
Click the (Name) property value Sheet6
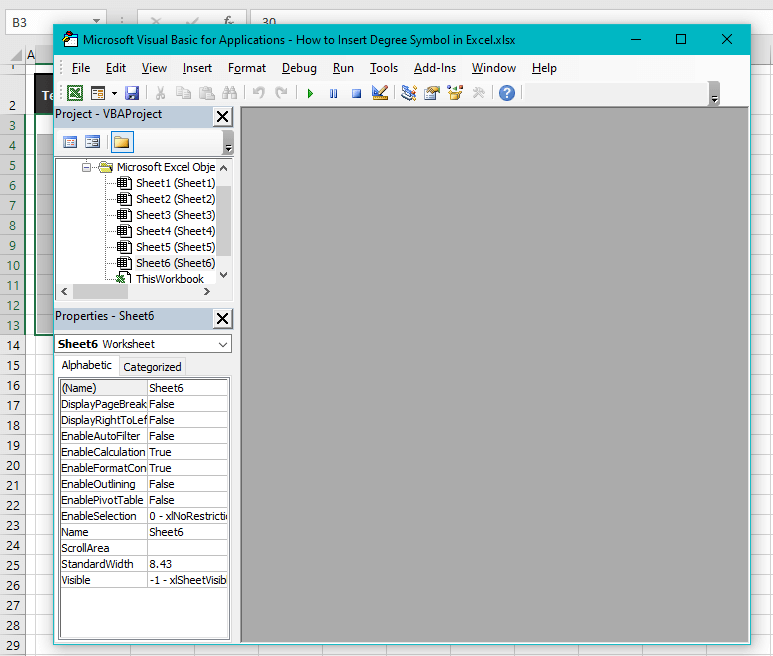click(187, 388)
